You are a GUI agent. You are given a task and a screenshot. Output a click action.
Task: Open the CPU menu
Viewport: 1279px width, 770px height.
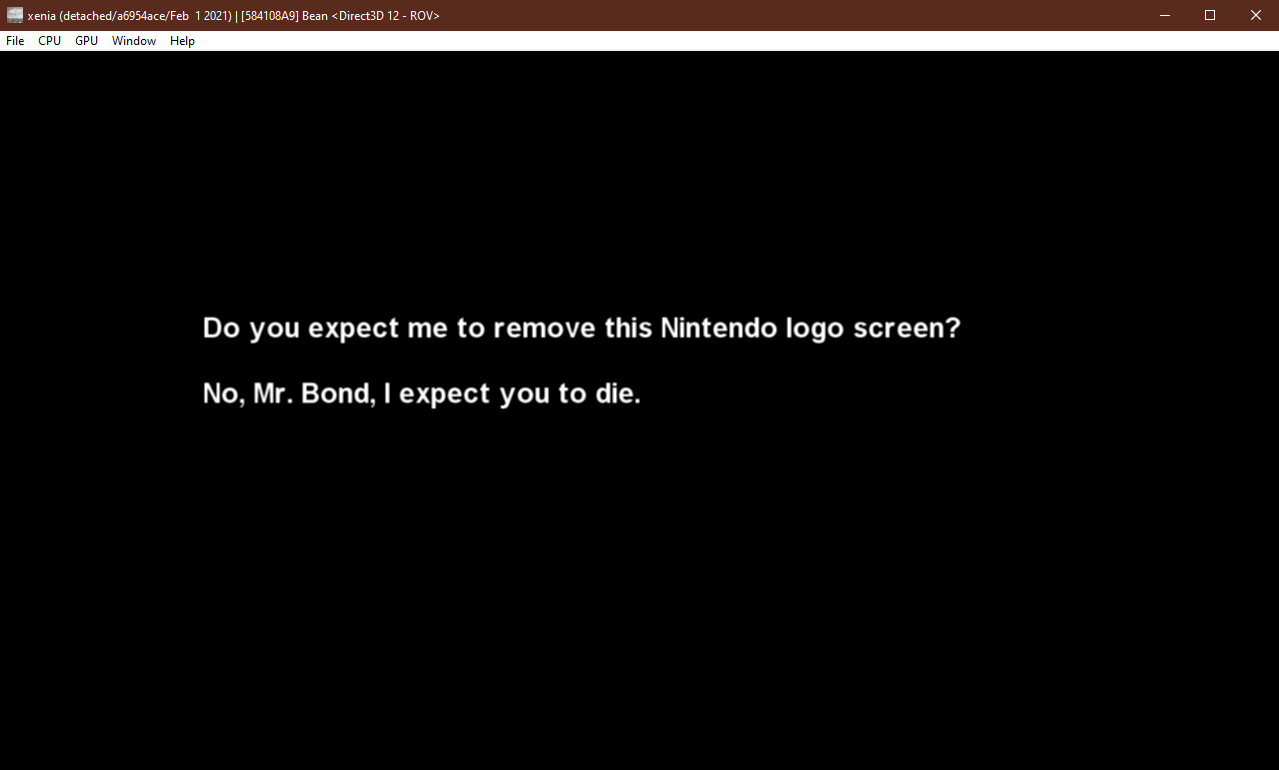[x=49, y=41]
